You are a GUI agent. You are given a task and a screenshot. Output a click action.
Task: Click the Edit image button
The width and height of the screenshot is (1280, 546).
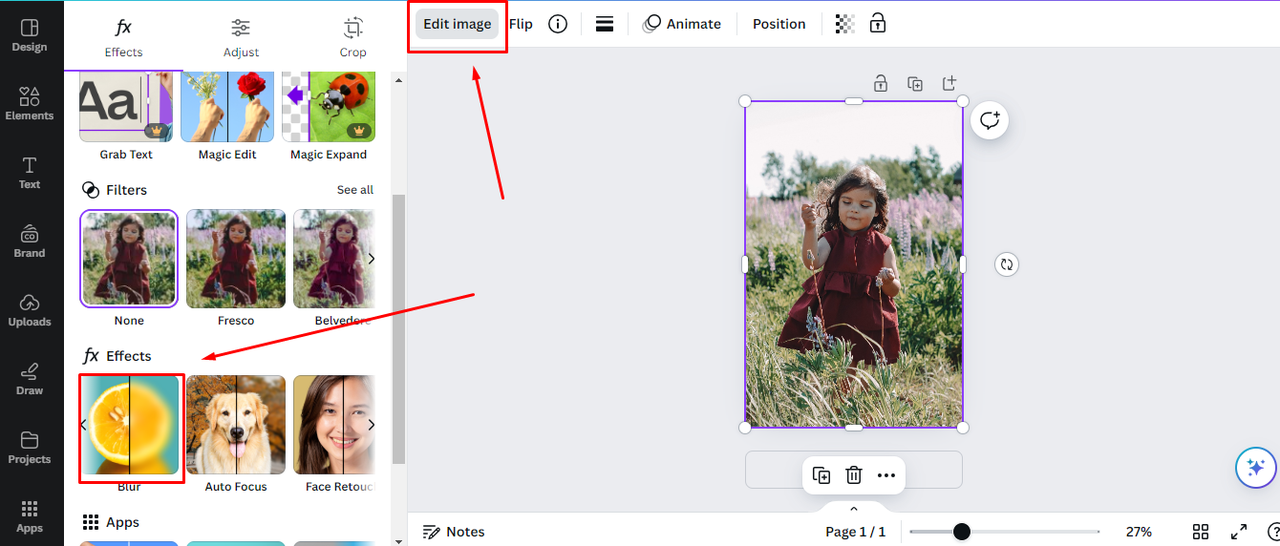(x=457, y=24)
